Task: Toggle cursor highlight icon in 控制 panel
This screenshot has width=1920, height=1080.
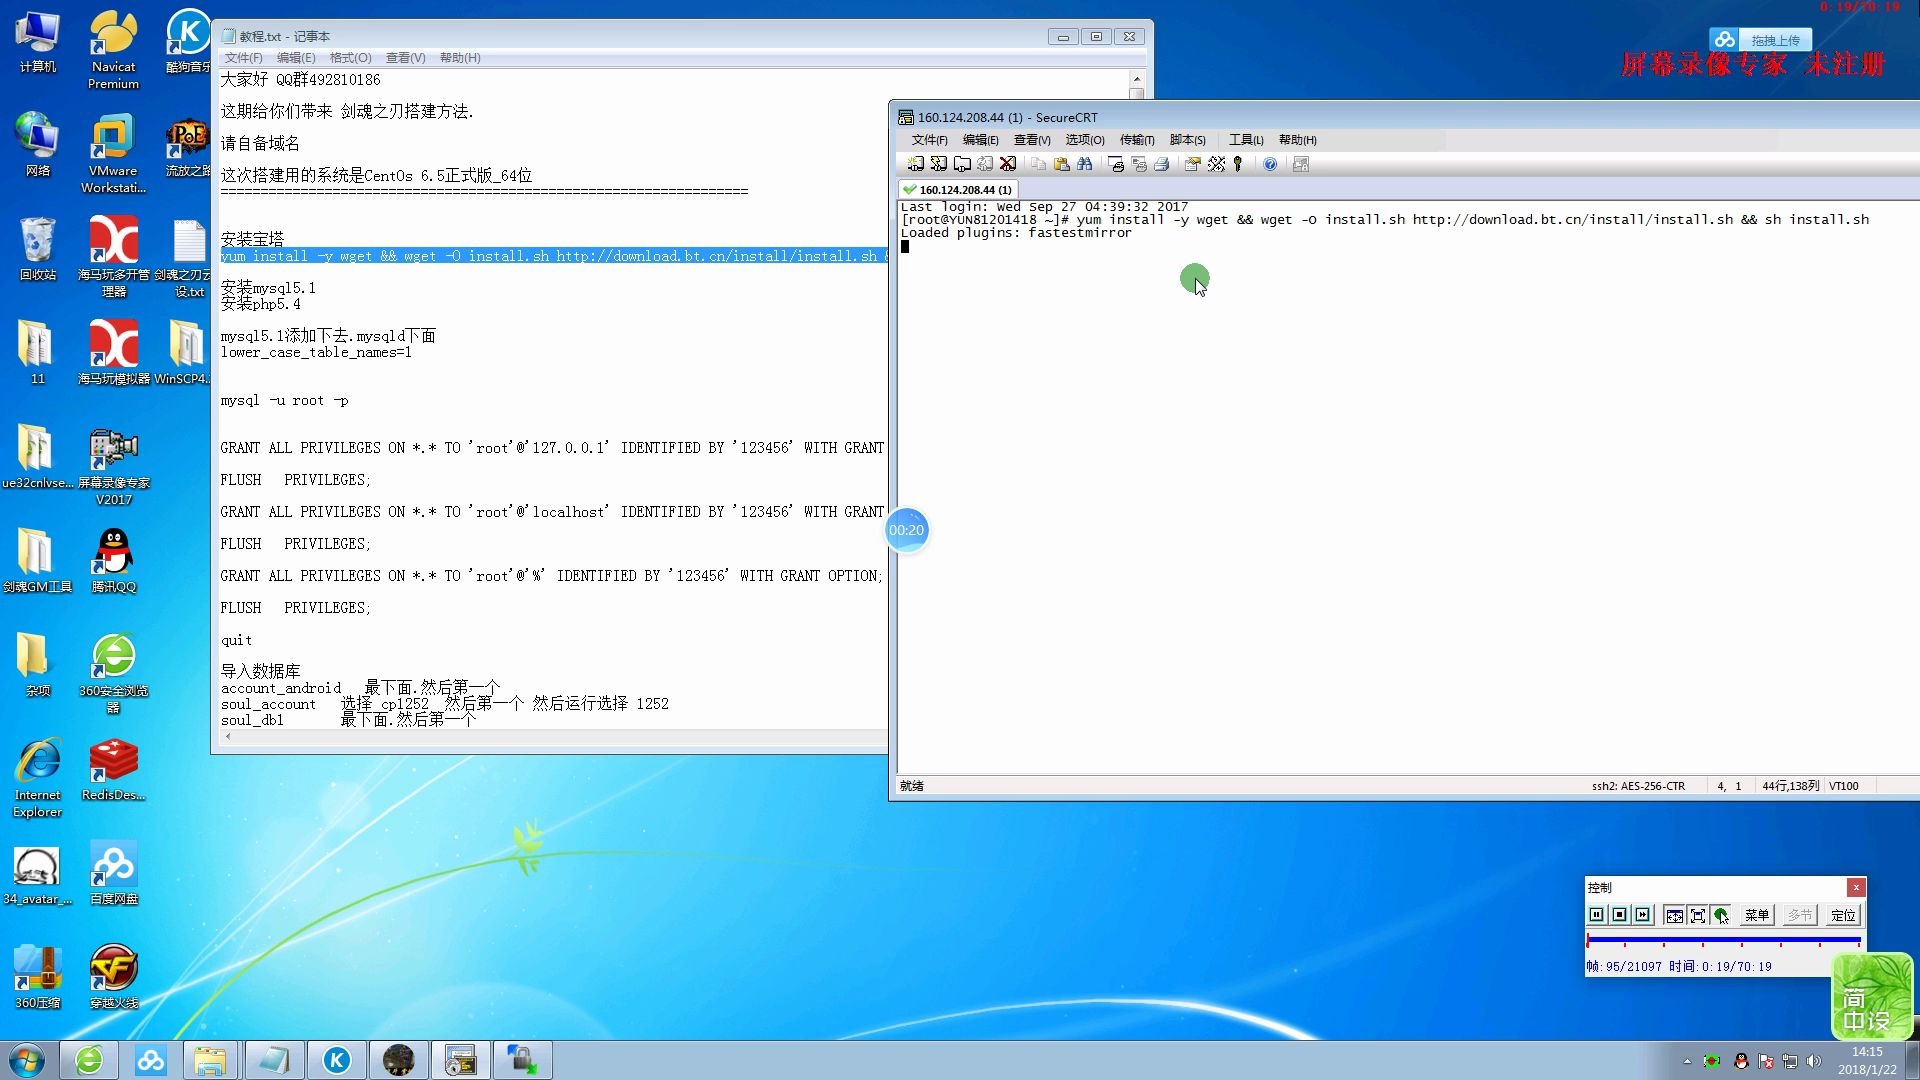Action: coord(1721,915)
